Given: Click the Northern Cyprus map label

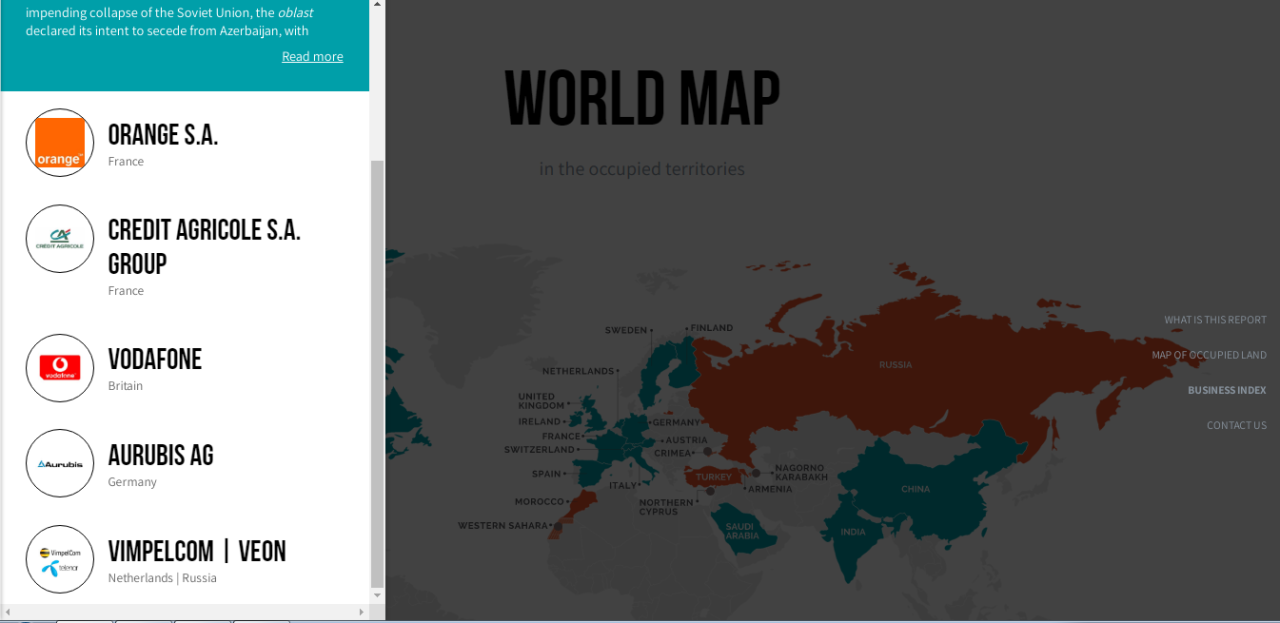Looking at the screenshot, I should (666, 507).
